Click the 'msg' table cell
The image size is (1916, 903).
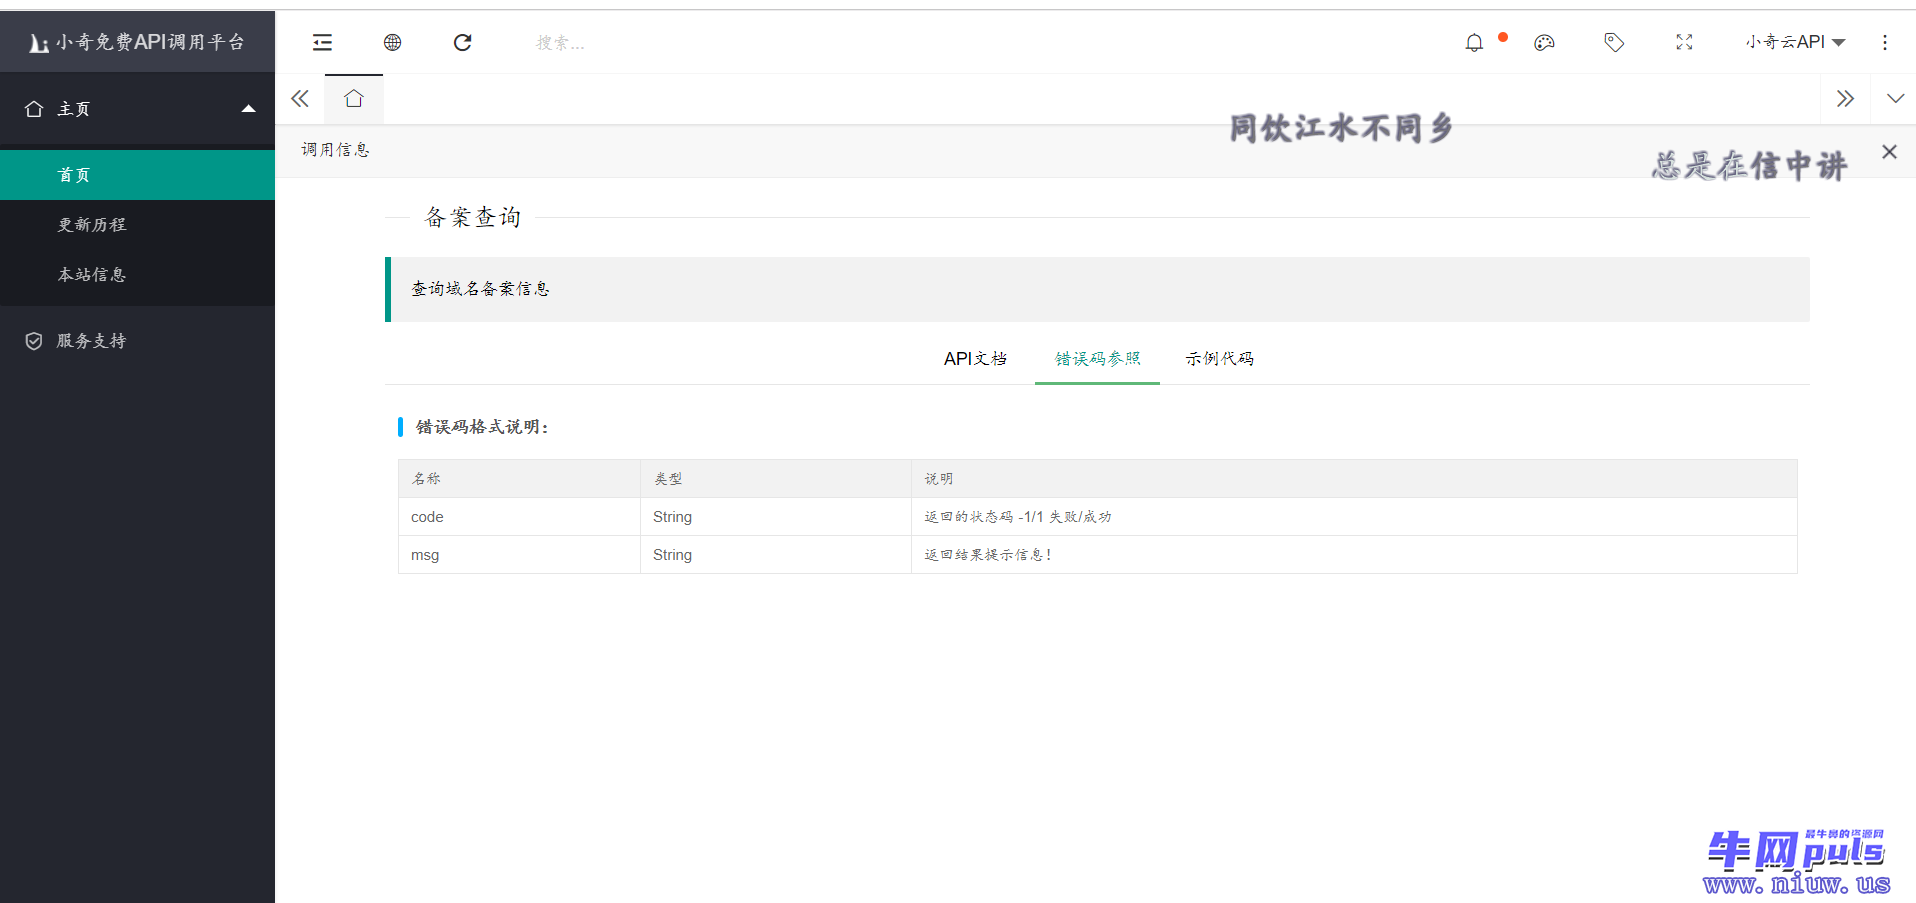coord(519,555)
